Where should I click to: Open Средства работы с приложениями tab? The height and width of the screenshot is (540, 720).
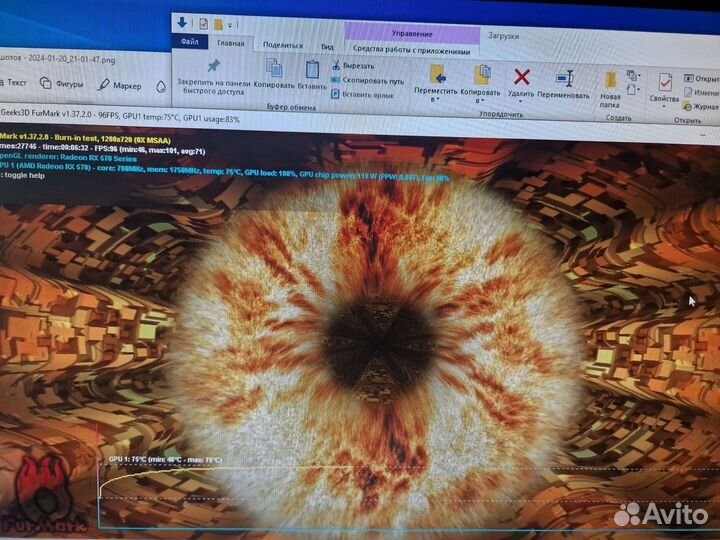tap(411, 51)
